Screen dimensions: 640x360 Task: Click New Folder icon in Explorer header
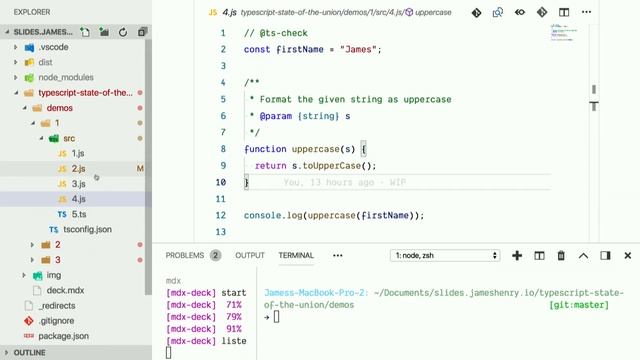click(x=104, y=32)
